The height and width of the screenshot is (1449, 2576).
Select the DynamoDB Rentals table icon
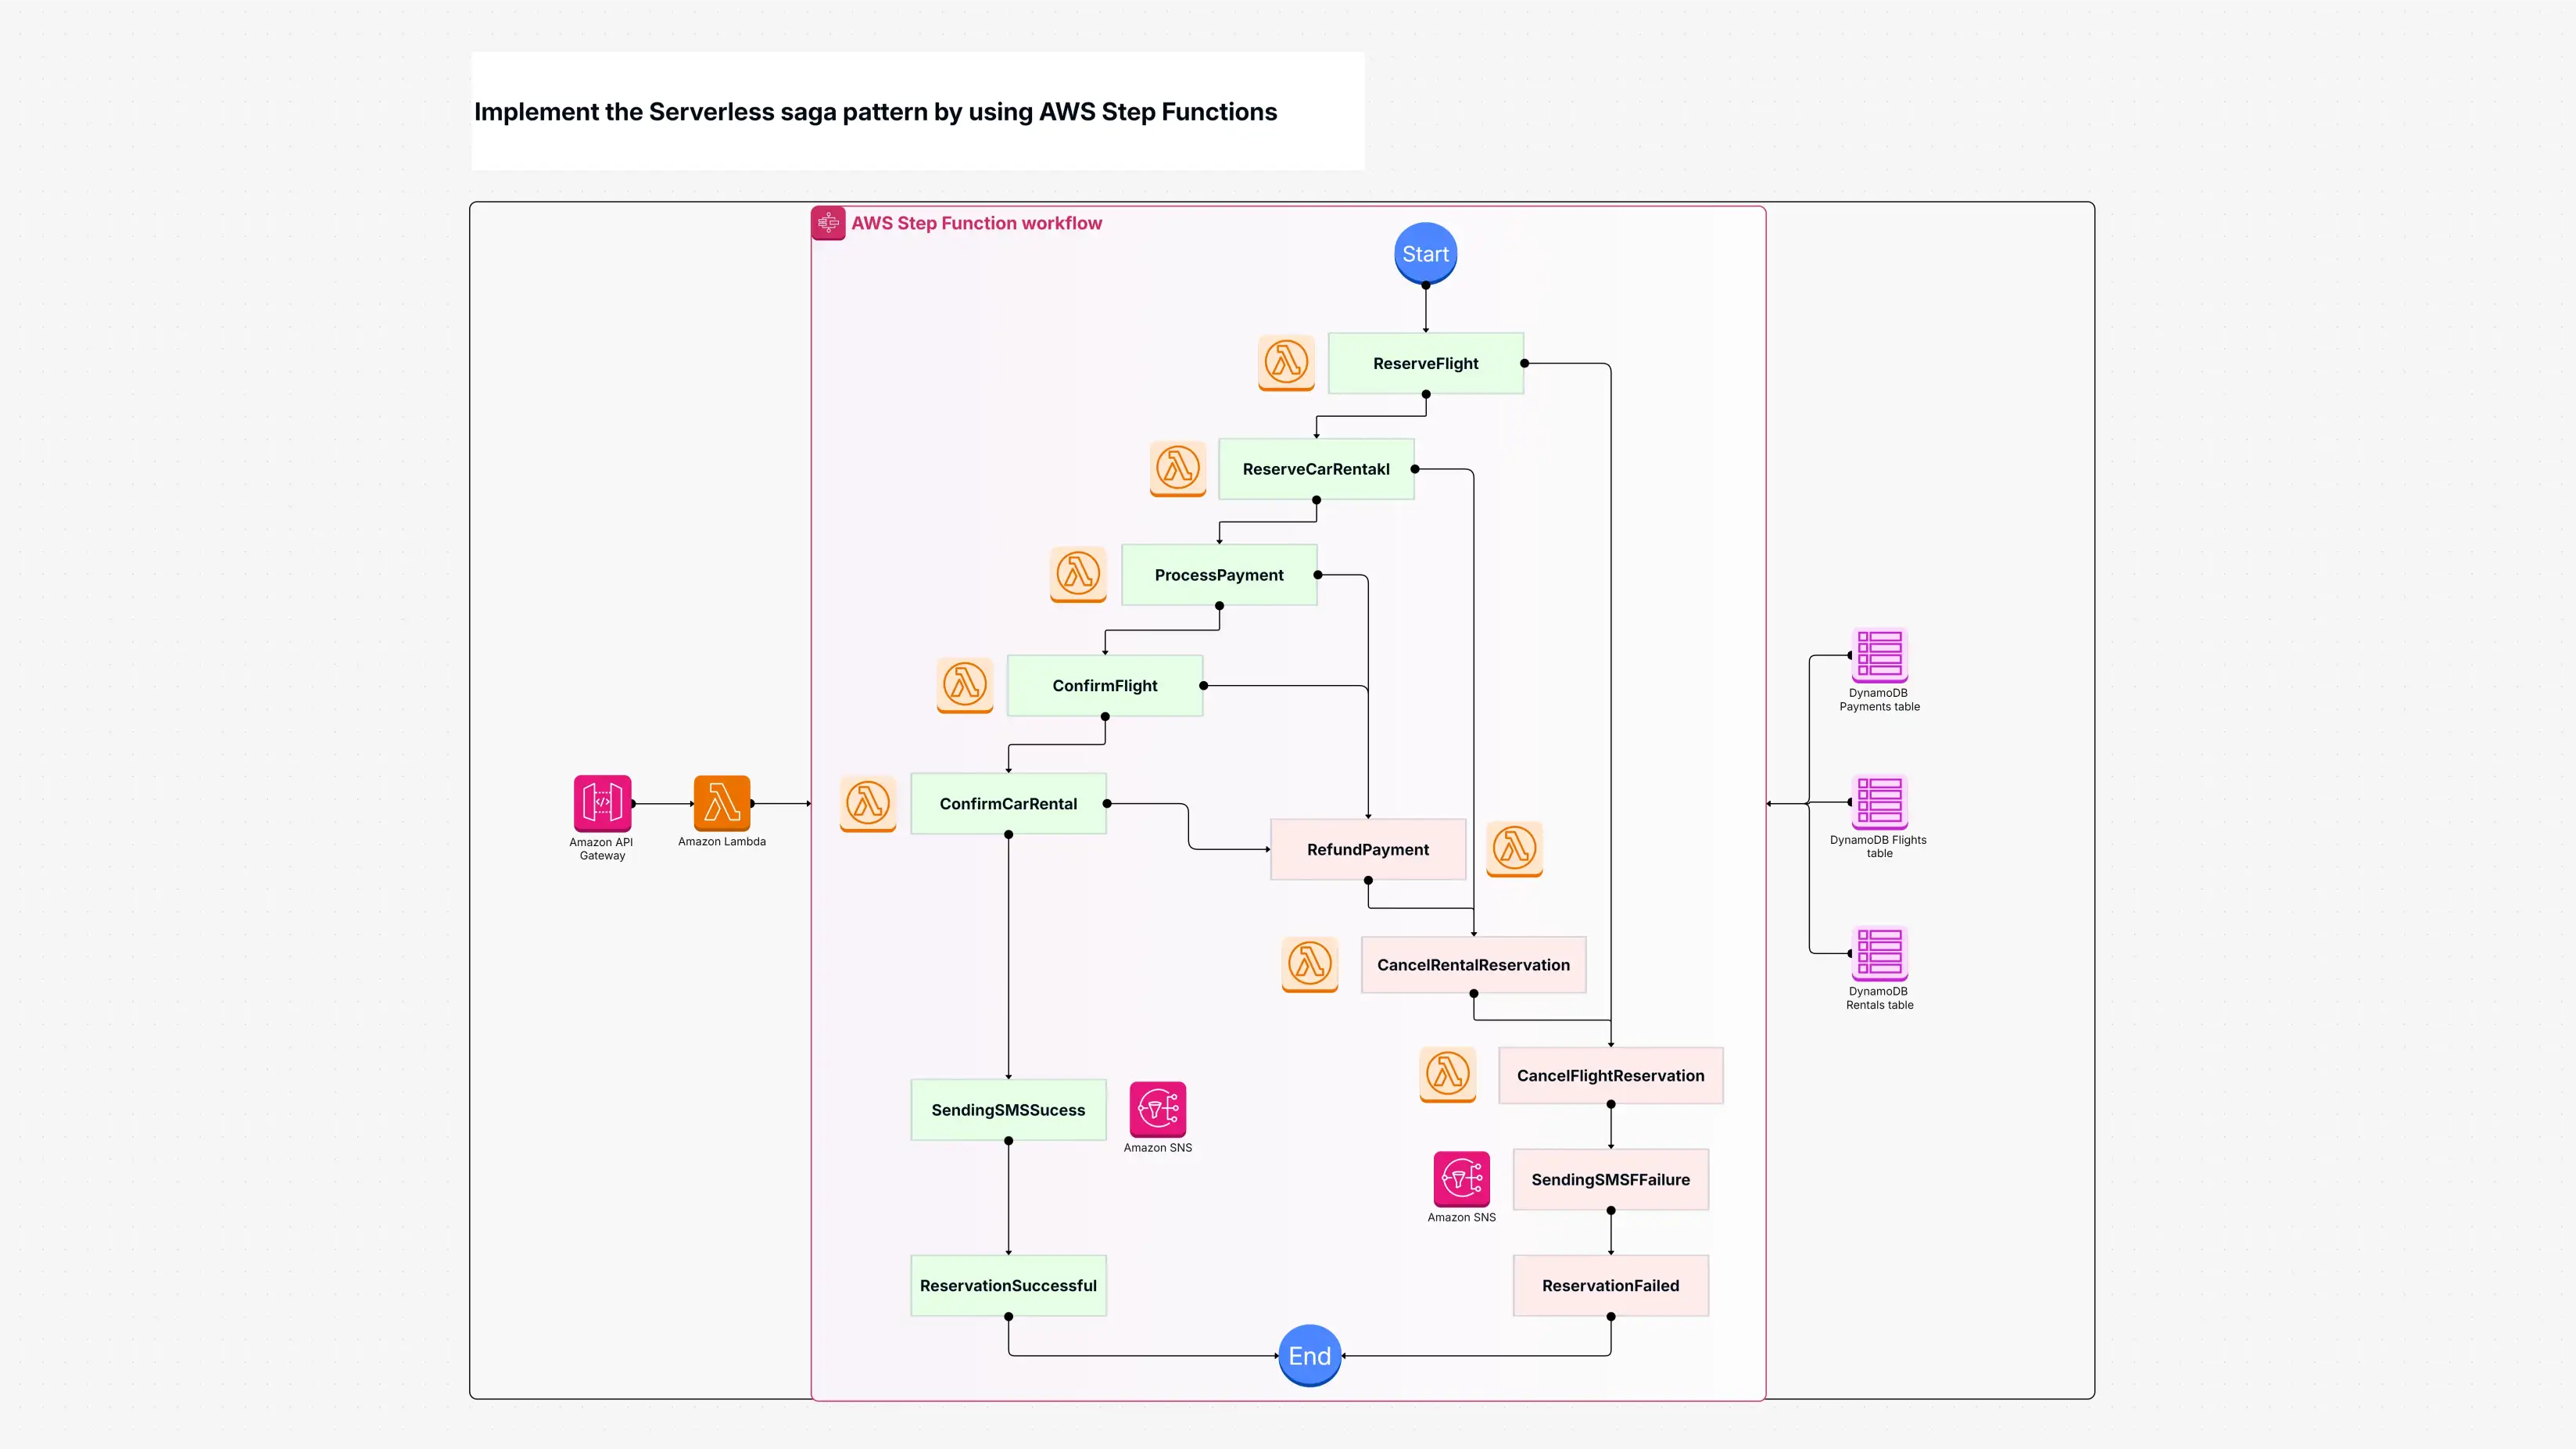(x=1879, y=953)
